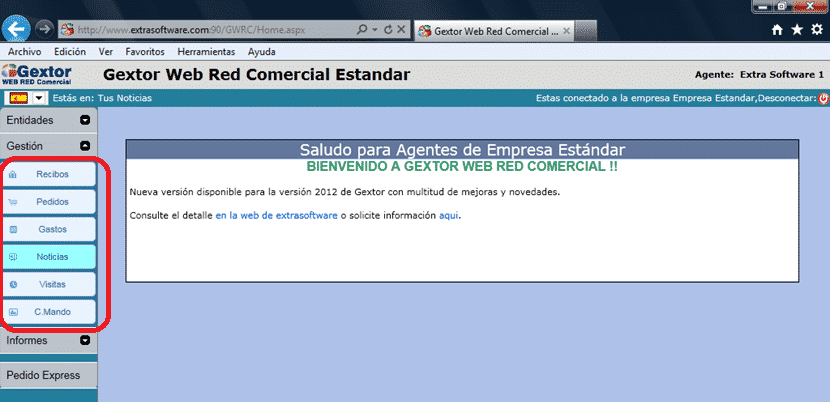This screenshot has width=830, height=402.
Task: Open the Herramientas menu
Action: 206,52
